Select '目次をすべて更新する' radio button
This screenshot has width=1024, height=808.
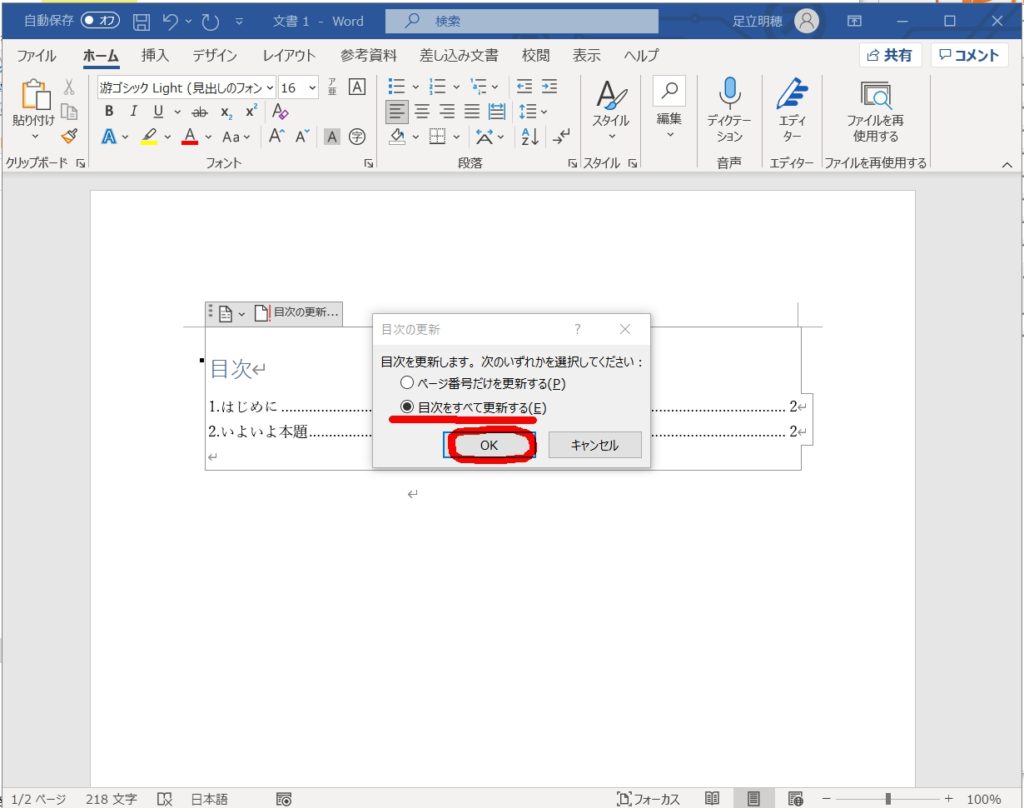pos(406,408)
